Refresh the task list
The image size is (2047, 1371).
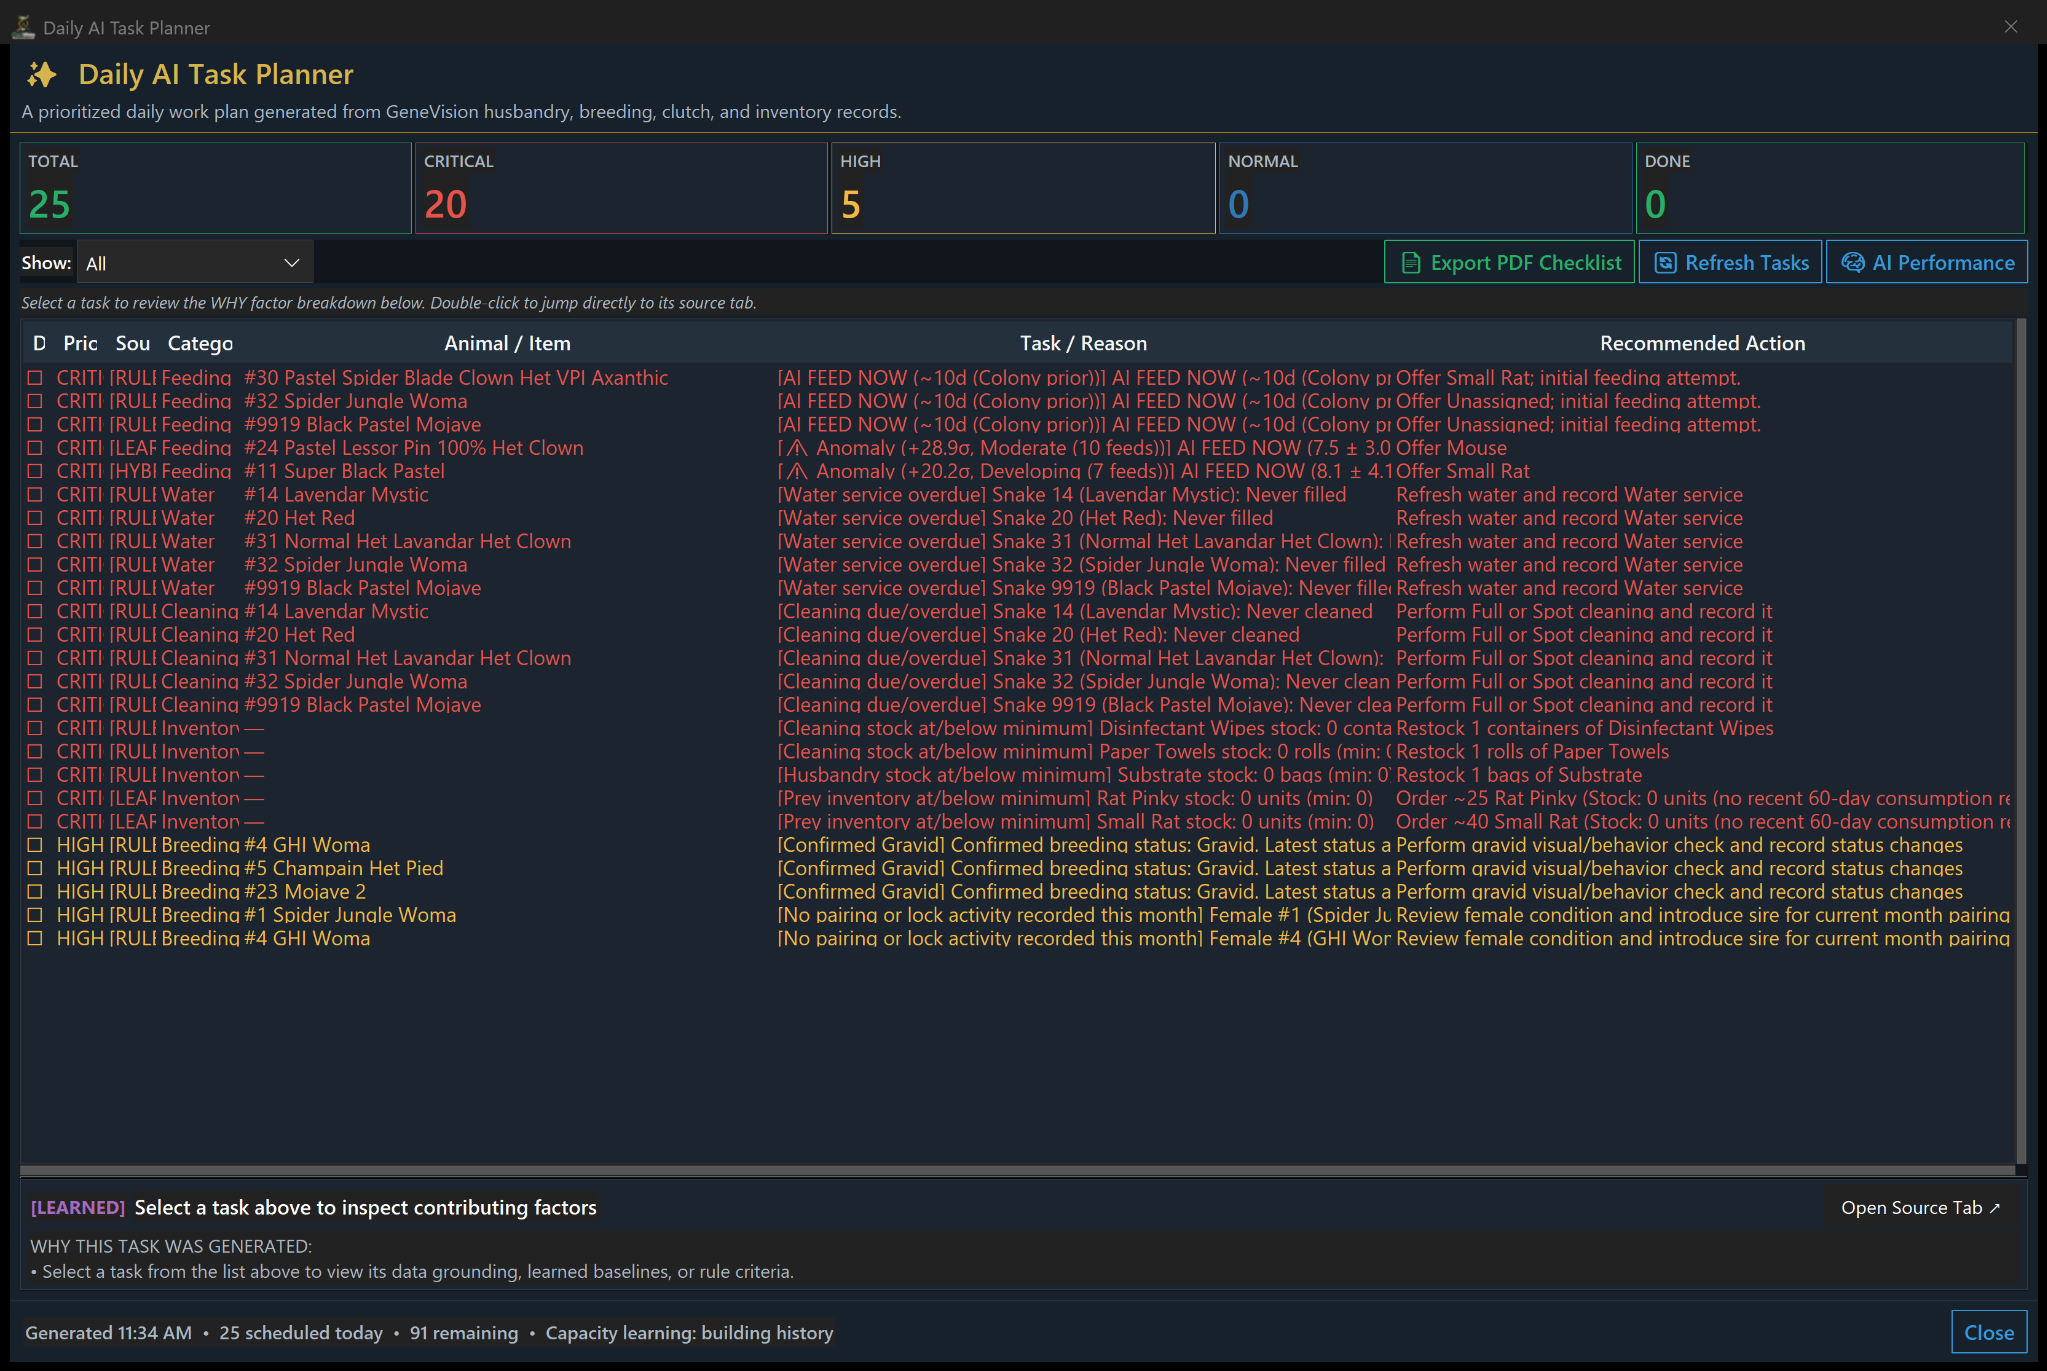pos(1730,262)
